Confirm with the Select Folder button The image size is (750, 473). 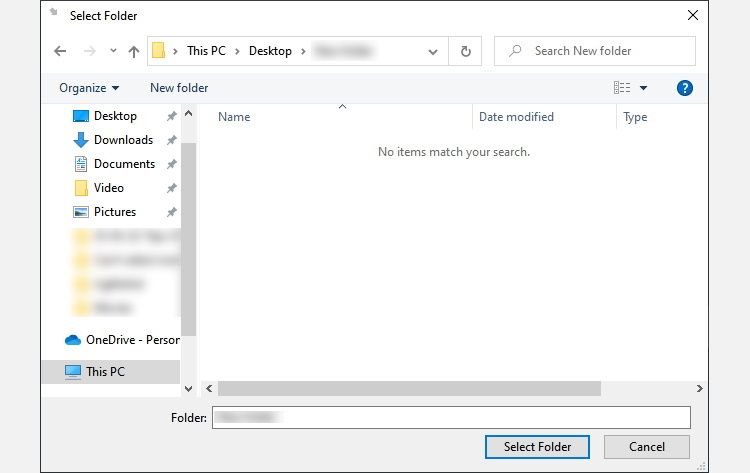pos(537,447)
